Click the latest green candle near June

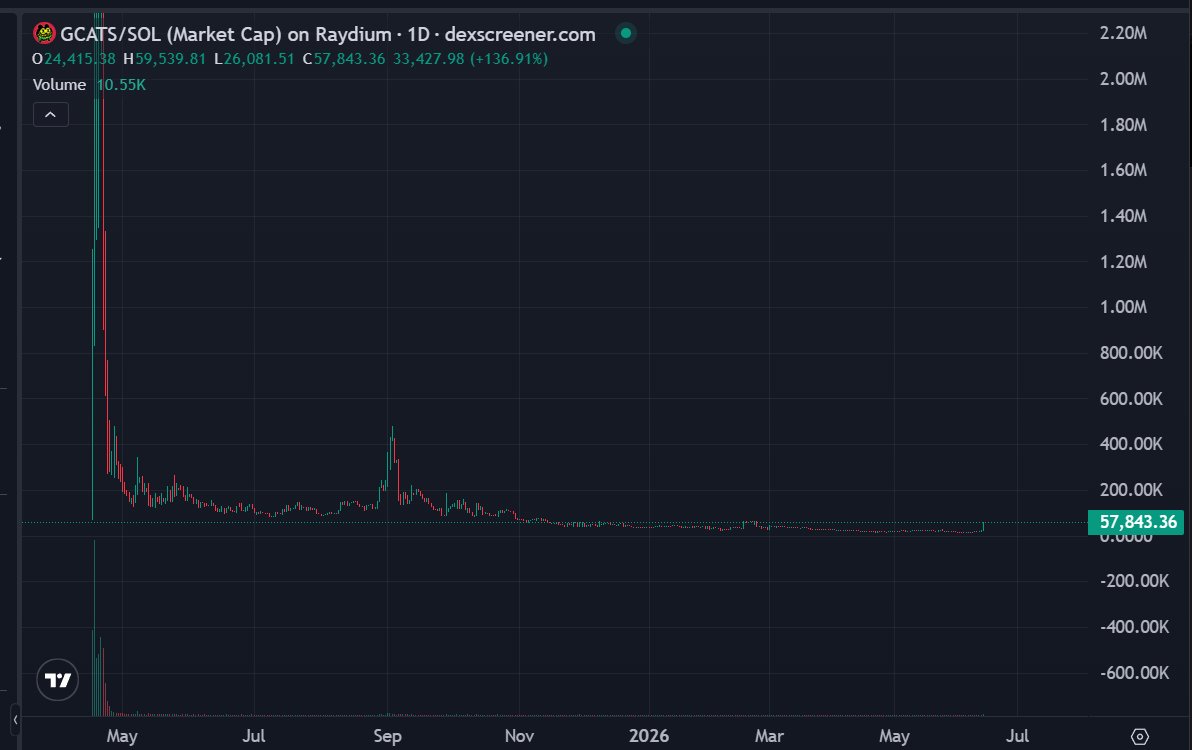(x=983, y=527)
